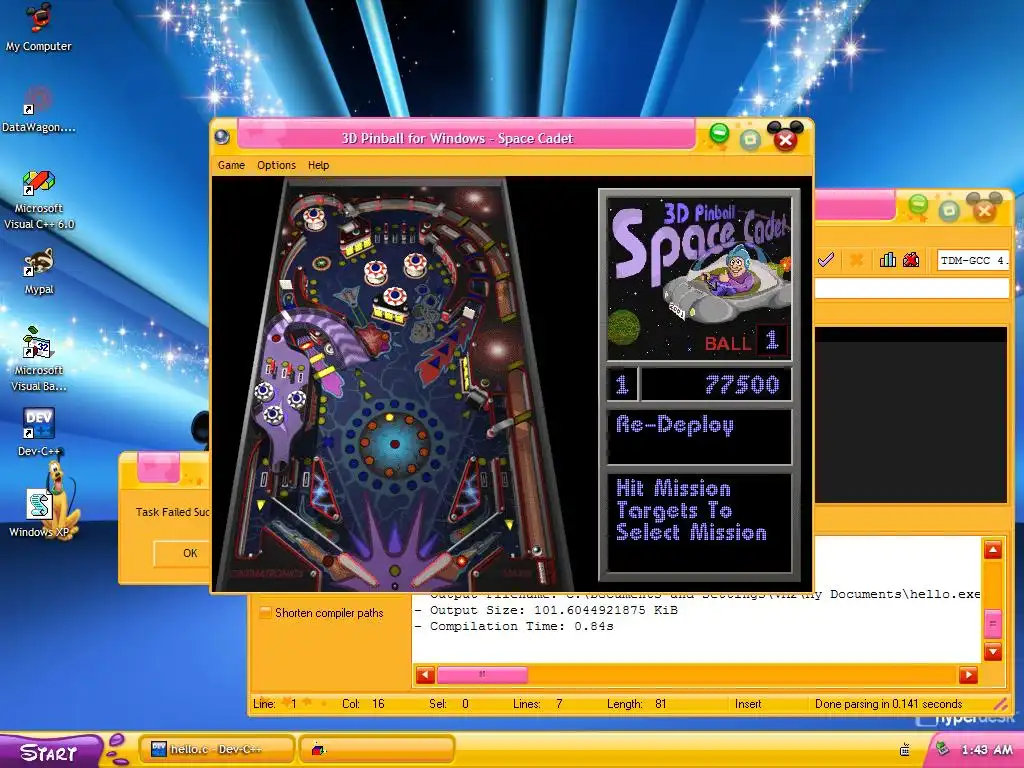Viewport: 1024px width, 768px height.
Task: Switch to hello.c - Dev-C++ taskbar button
Action: [x=216, y=749]
